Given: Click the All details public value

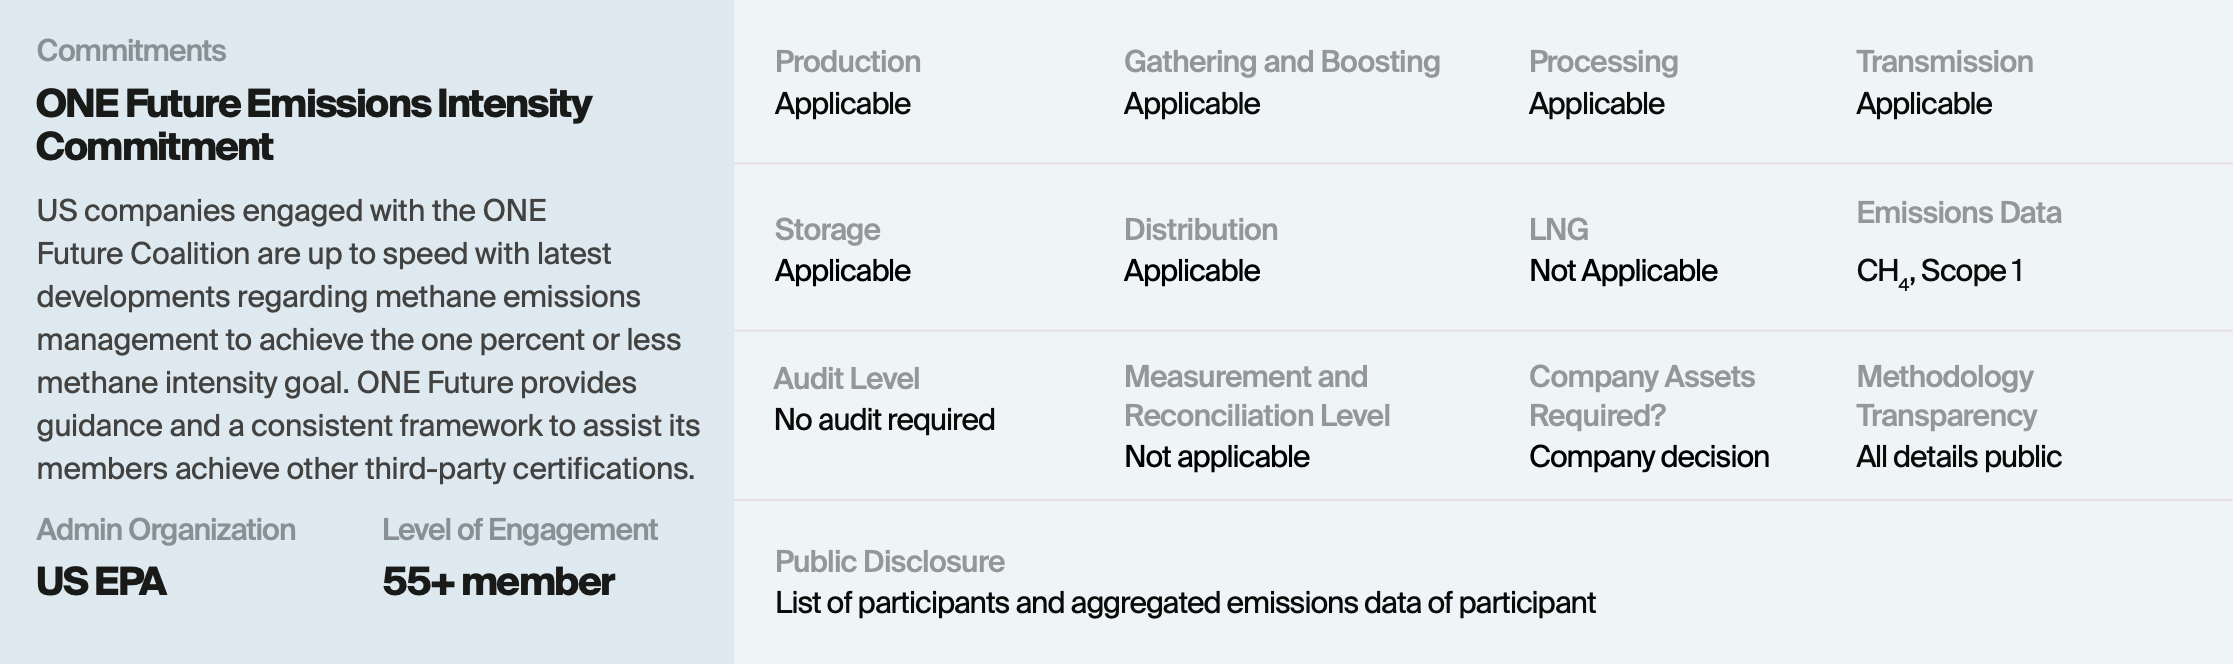Looking at the screenshot, I should [1959, 457].
